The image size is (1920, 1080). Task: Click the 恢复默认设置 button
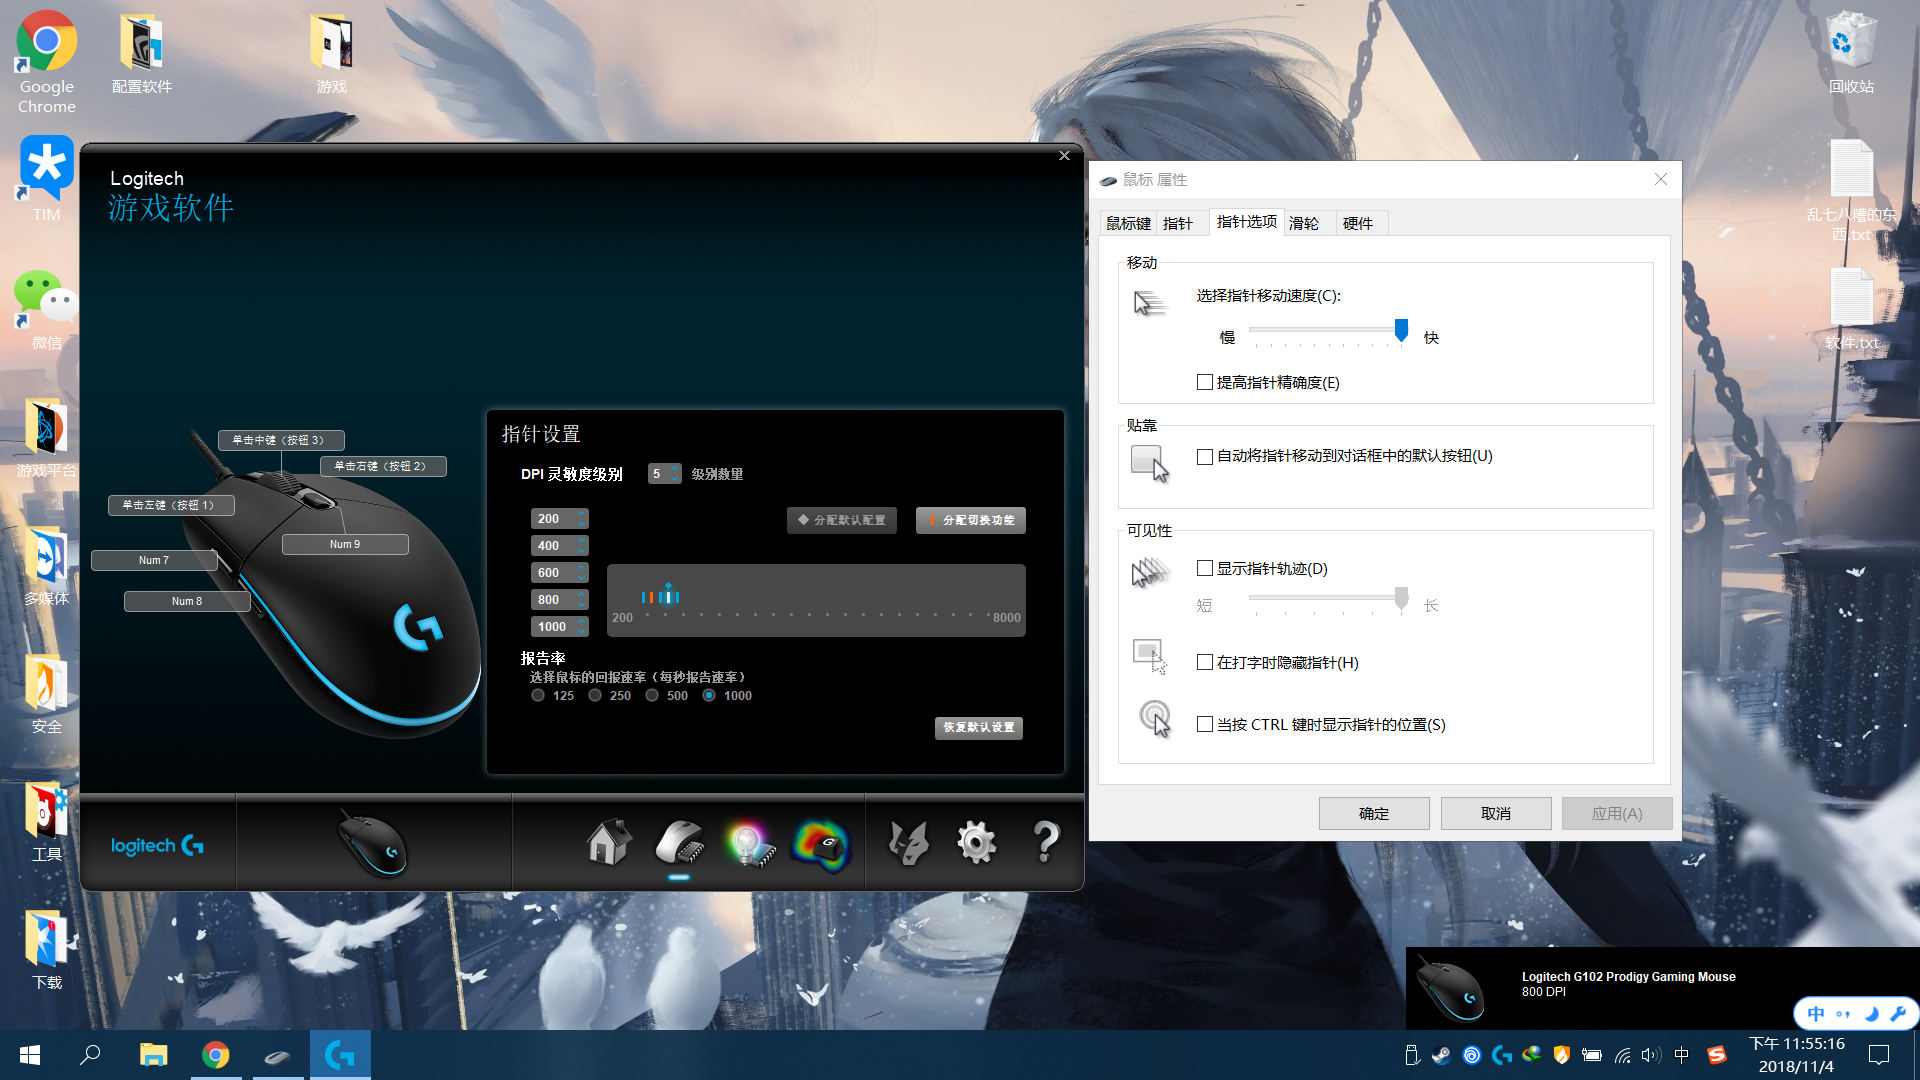(978, 727)
